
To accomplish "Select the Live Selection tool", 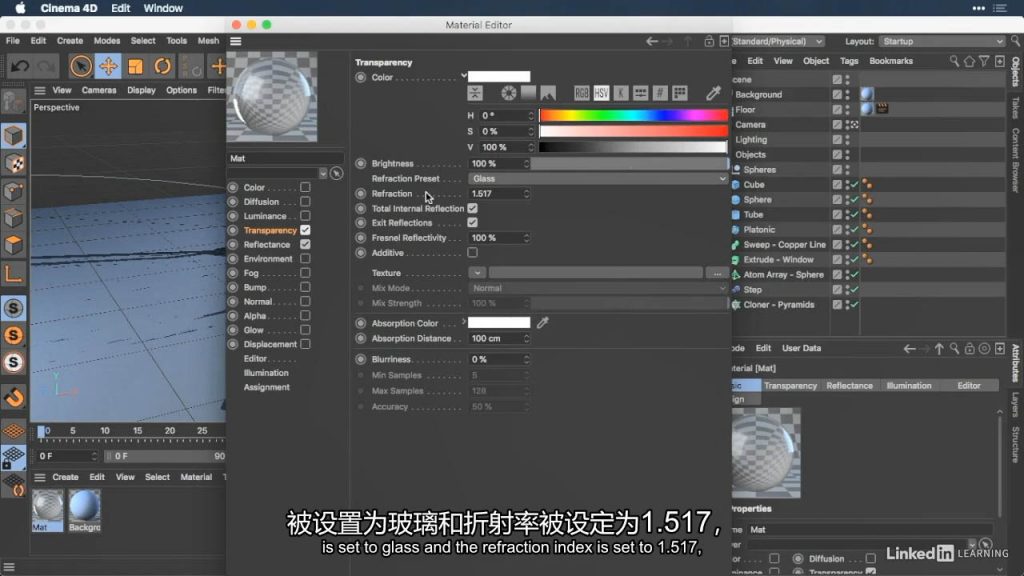I will (x=80, y=66).
